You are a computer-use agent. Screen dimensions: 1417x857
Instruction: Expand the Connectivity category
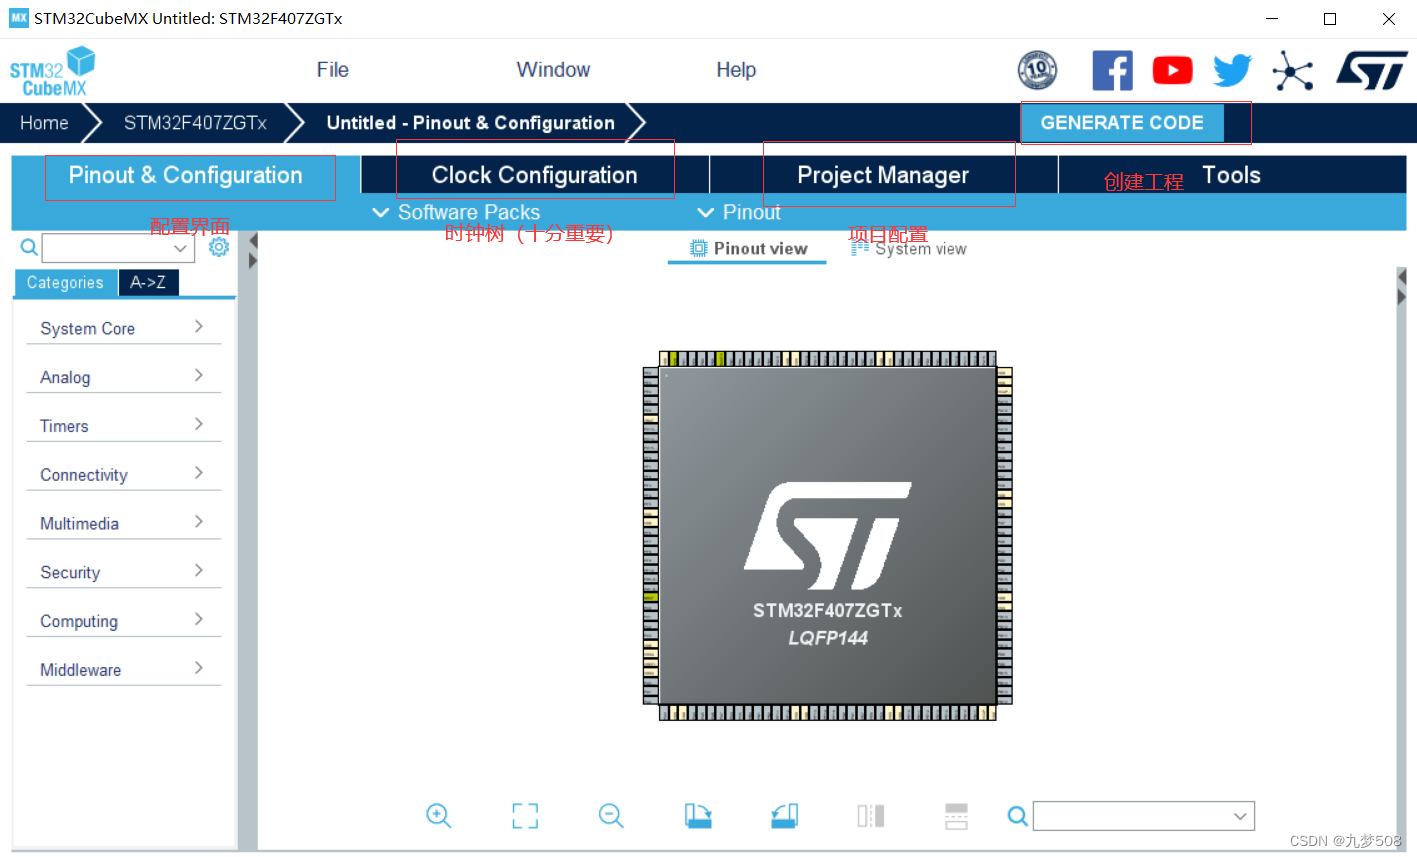point(123,475)
